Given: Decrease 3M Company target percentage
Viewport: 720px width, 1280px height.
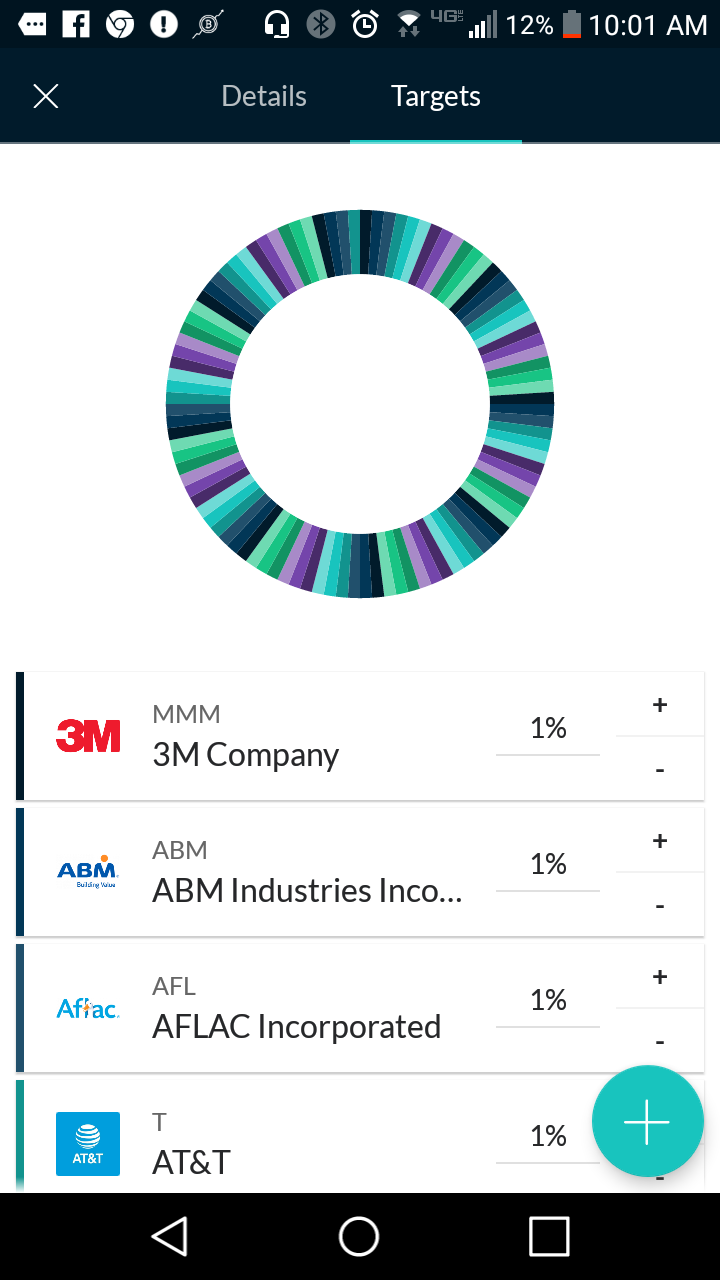Looking at the screenshot, I should tap(660, 770).
